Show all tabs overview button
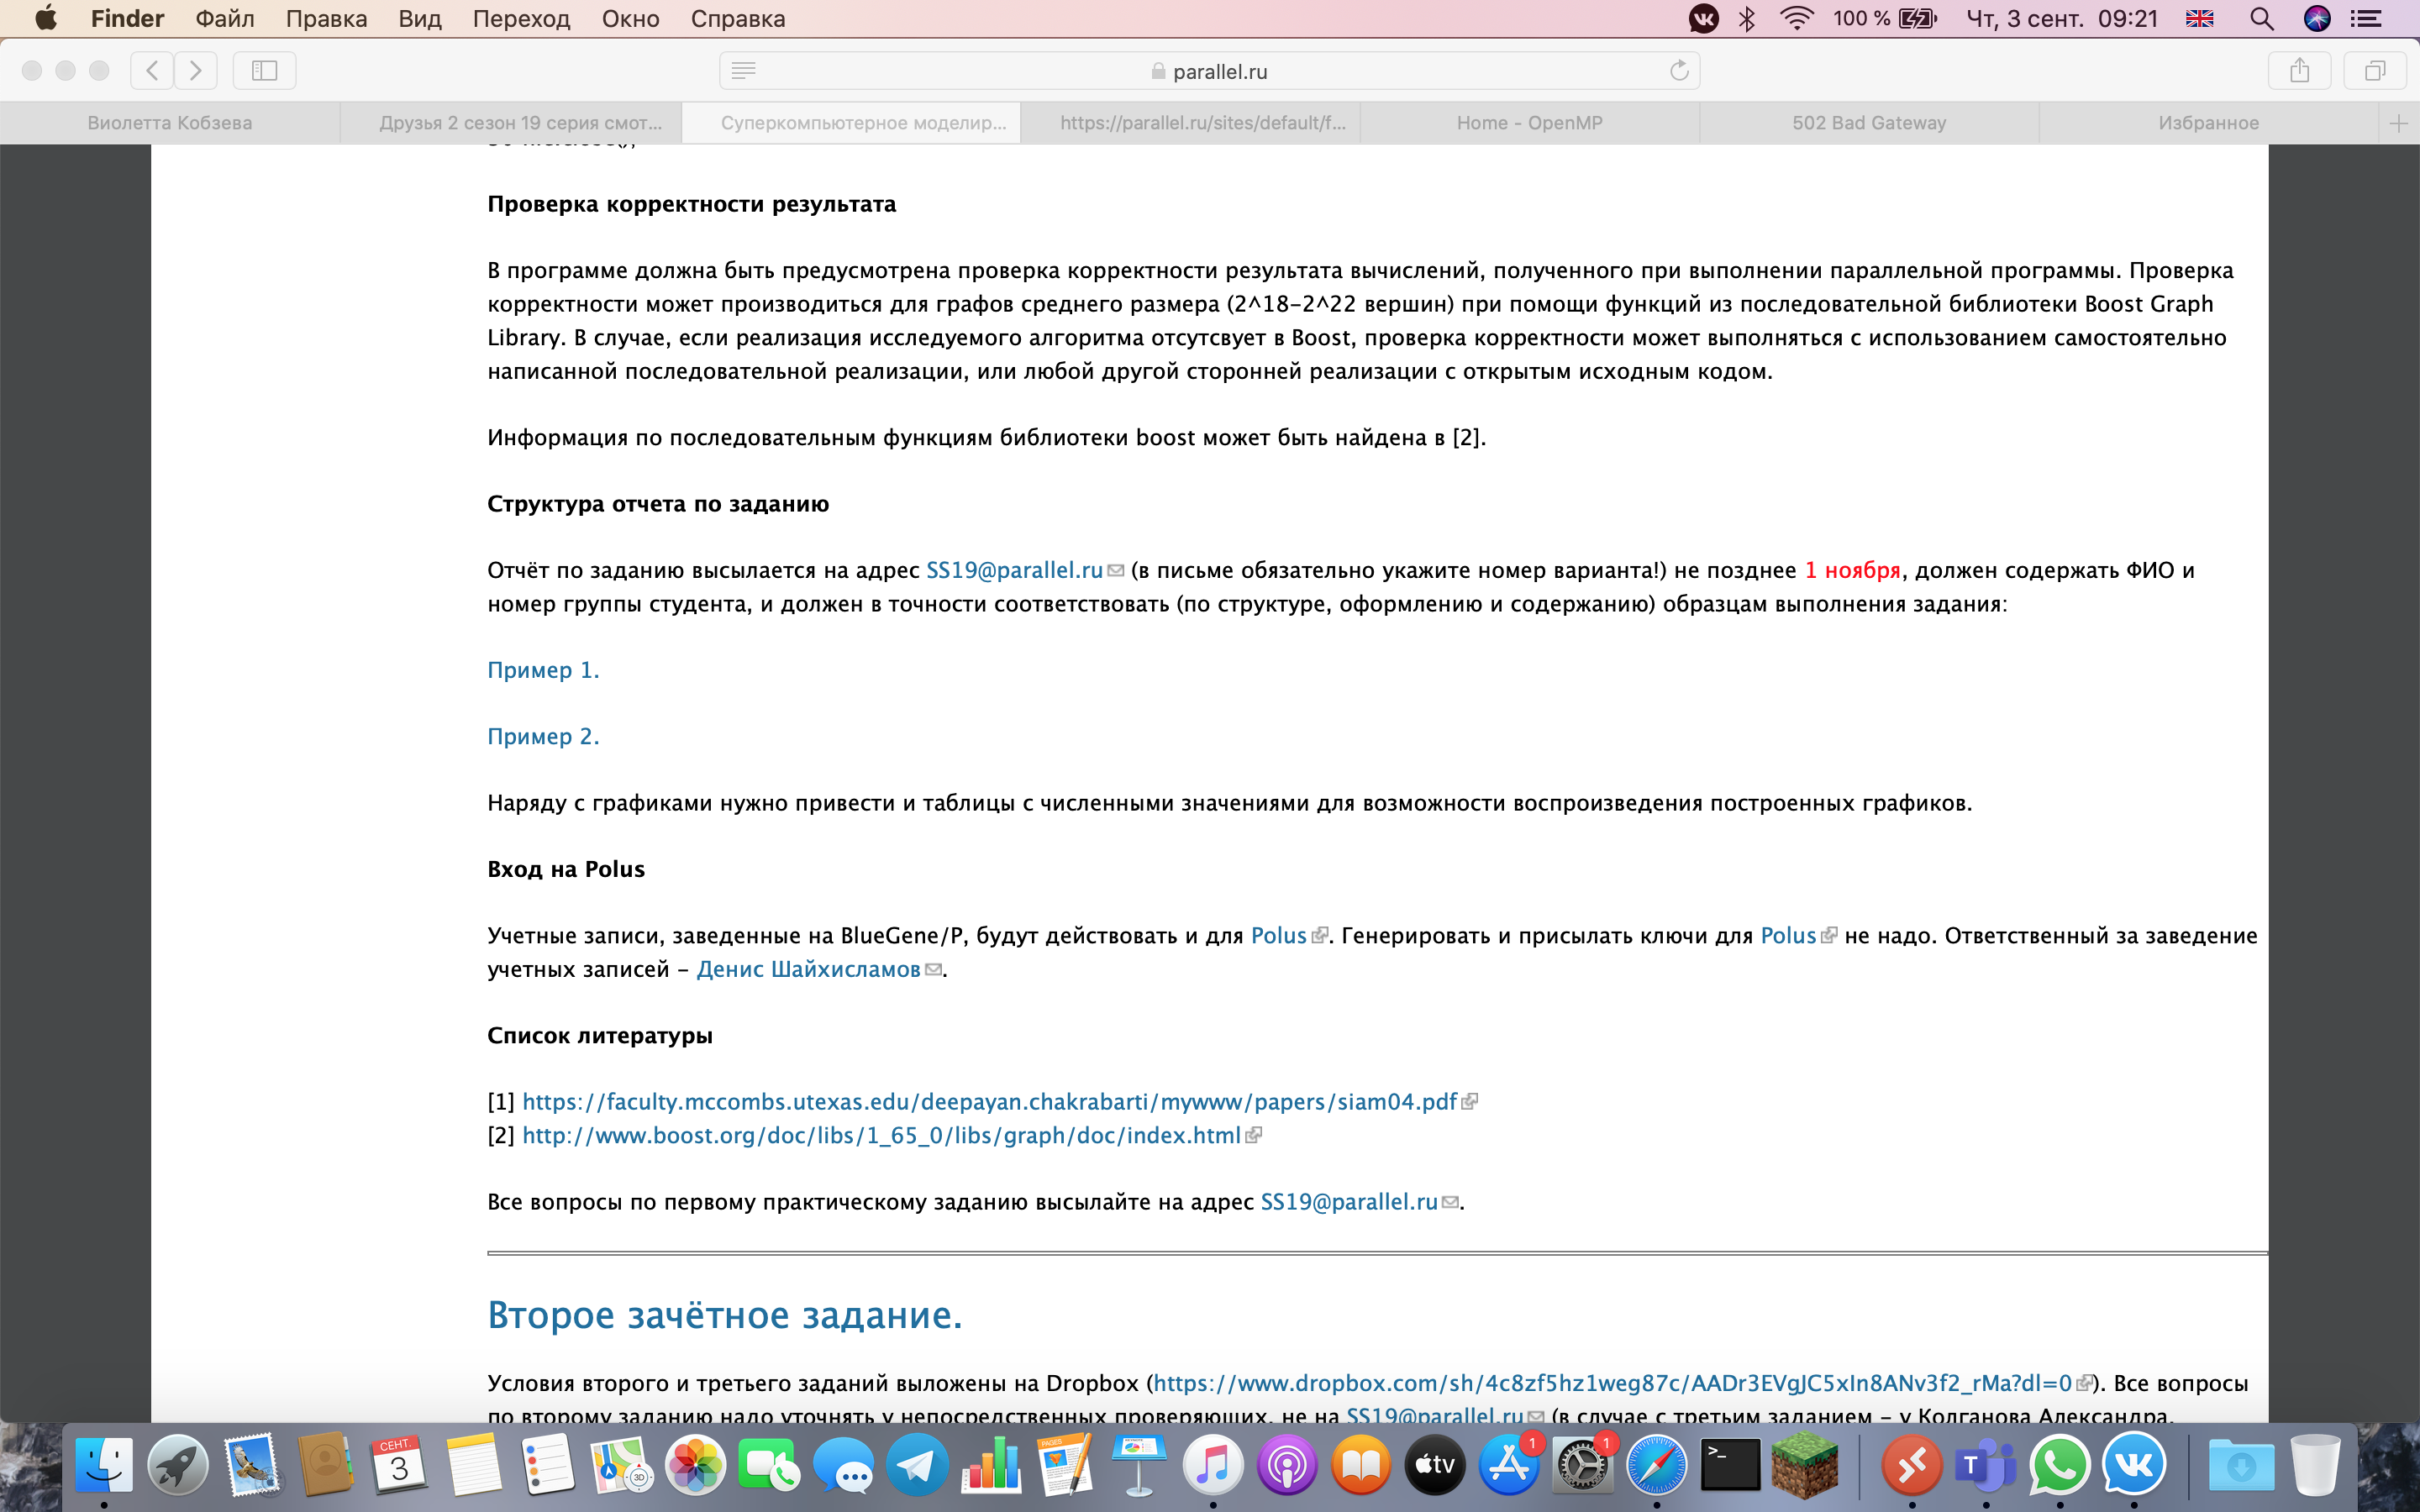Image resolution: width=2420 pixels, height=1512 pixels. 2375,70
